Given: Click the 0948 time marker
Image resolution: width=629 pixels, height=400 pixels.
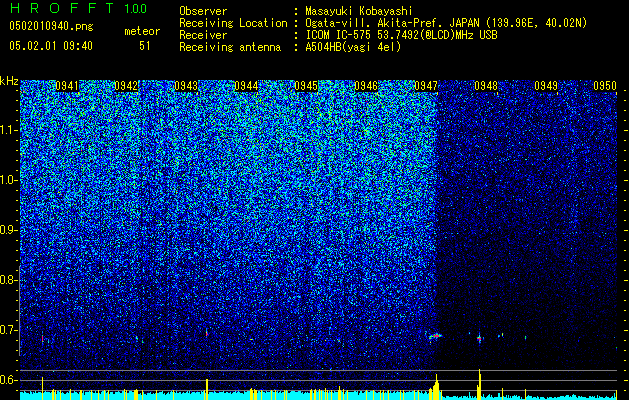Looking at the screenshot, I should 486,86.
